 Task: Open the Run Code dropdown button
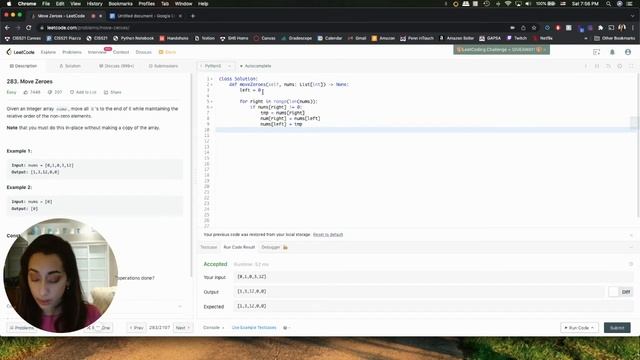point(579,328)
